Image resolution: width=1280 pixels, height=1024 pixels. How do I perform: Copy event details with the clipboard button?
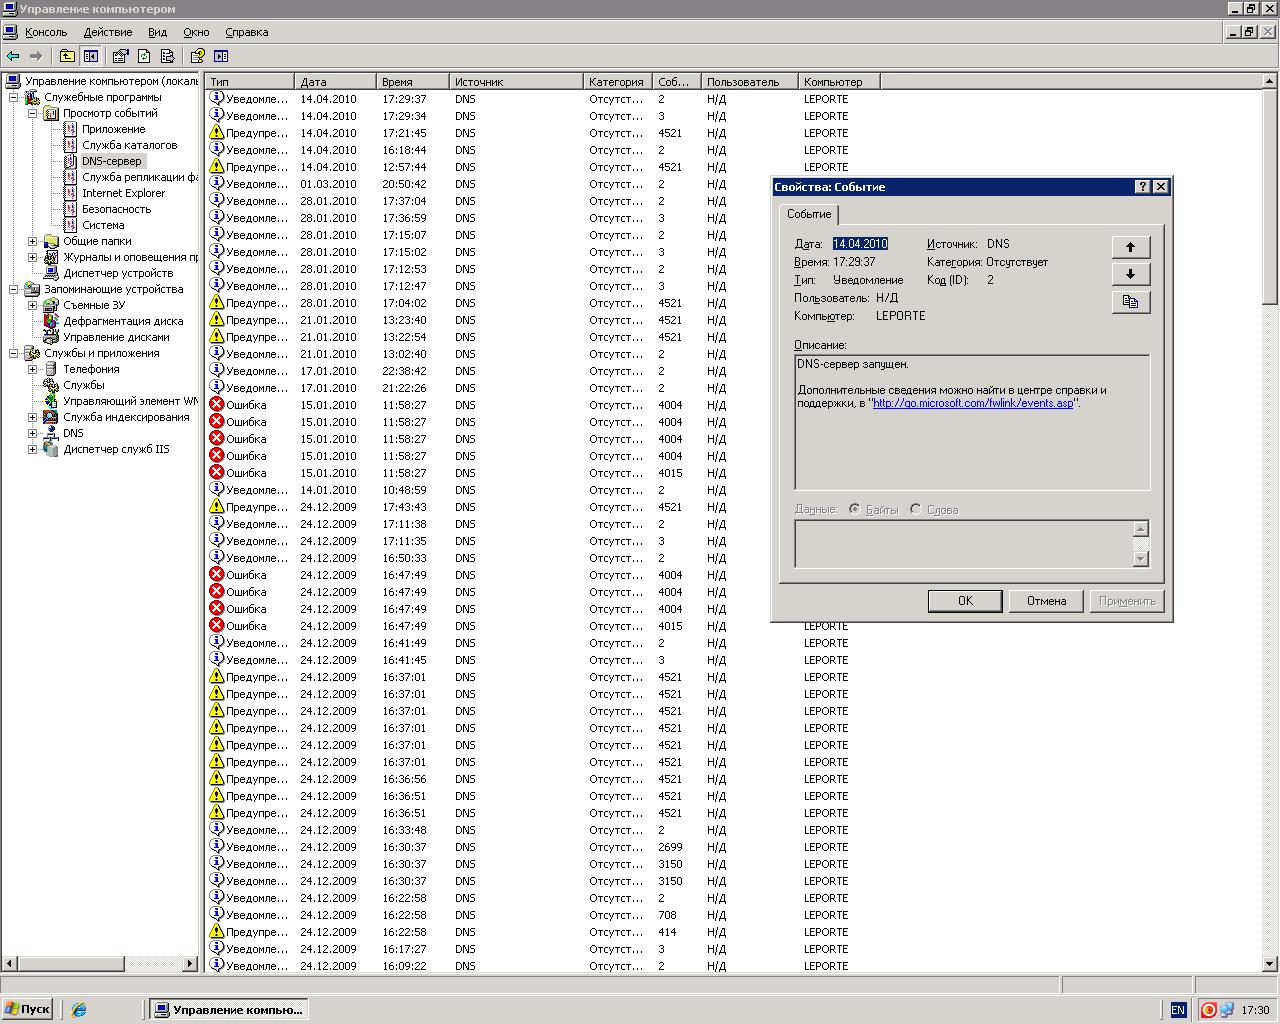pos(1131,302)
